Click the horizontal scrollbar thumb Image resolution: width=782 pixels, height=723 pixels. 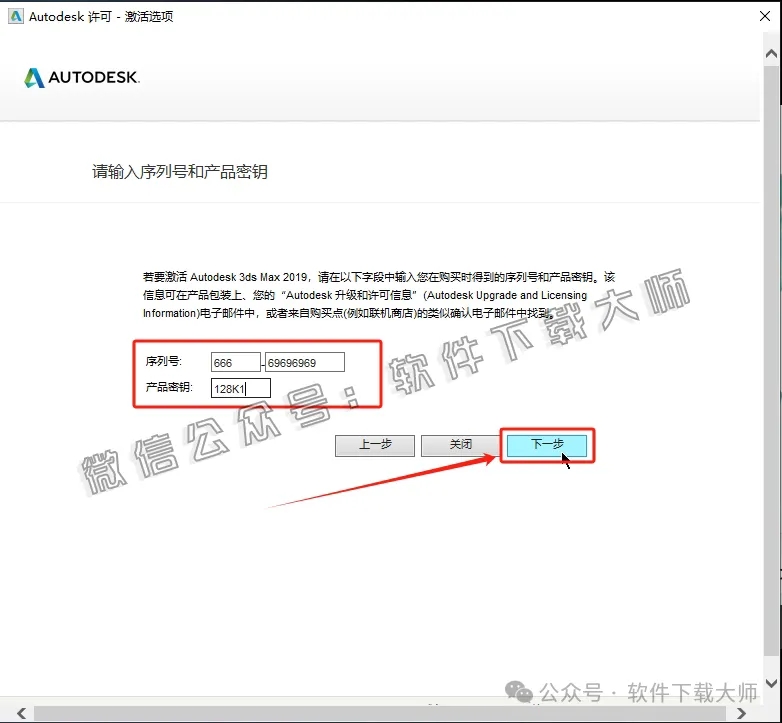click(380, 713)
